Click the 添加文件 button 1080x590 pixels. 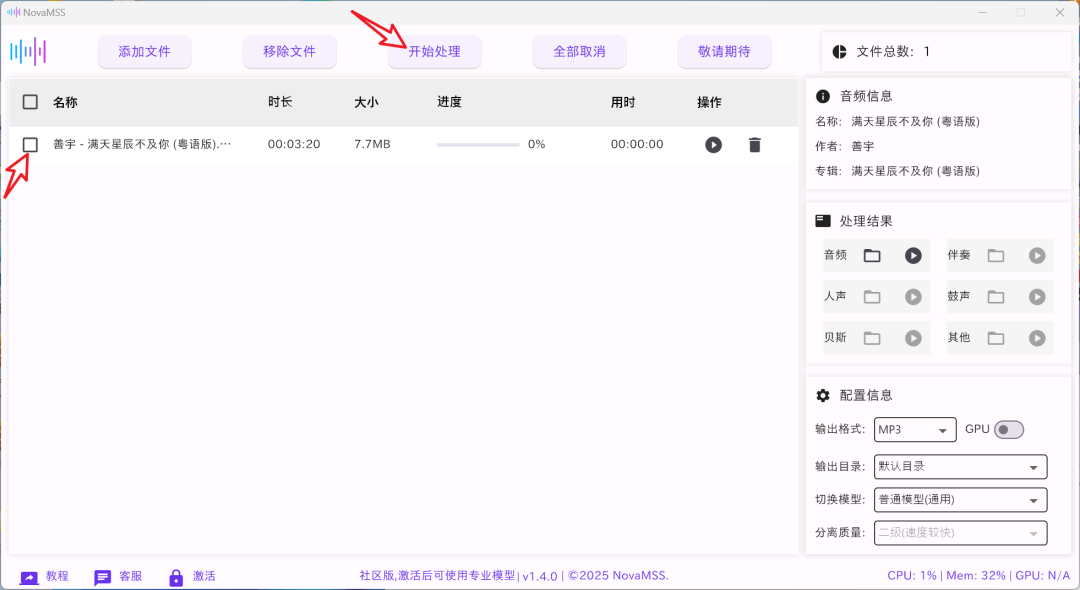click(145, 52)
